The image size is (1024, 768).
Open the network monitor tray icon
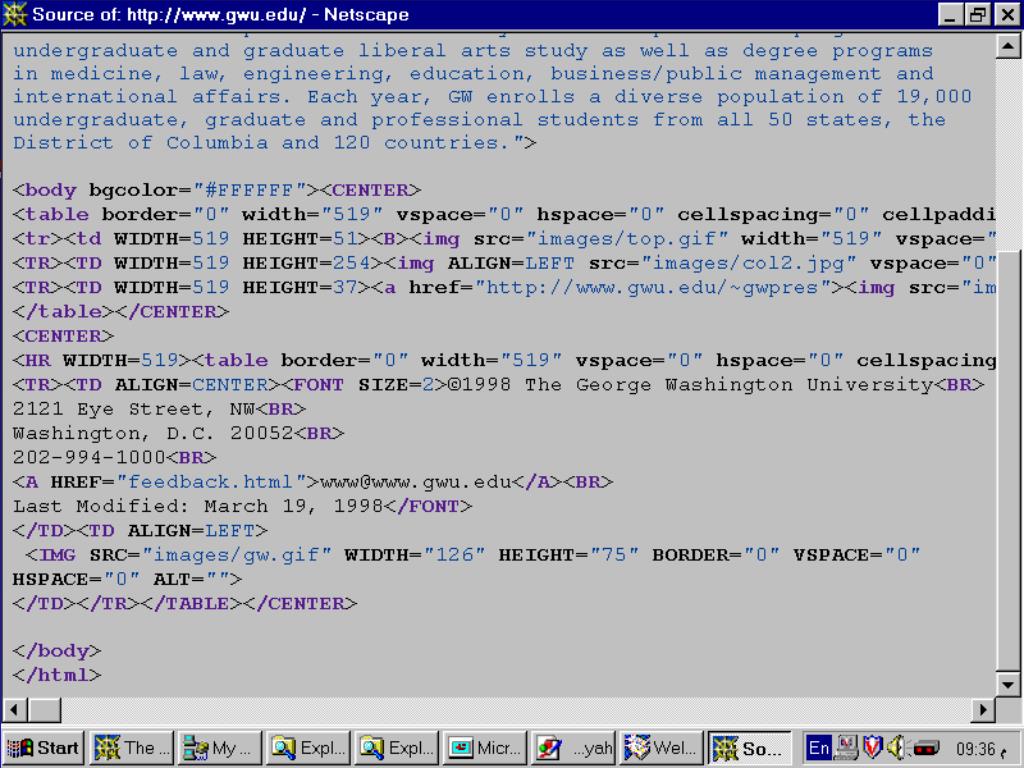pyautogui.click(x=847, y=747)
